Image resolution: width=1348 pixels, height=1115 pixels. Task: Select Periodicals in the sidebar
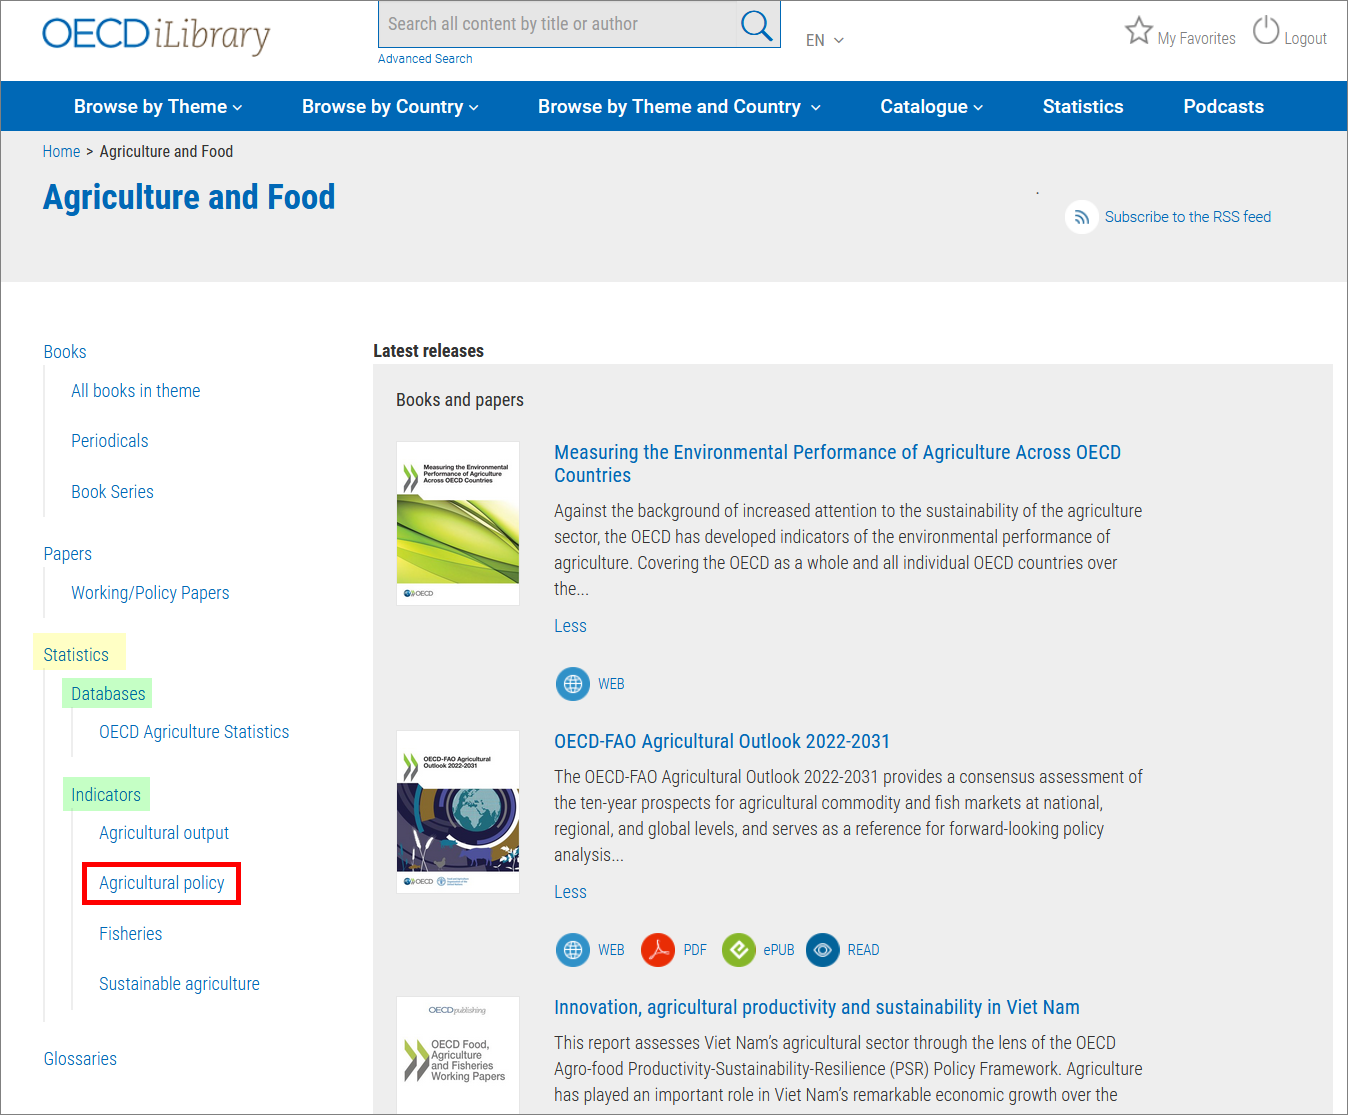[x=109, y=441]
